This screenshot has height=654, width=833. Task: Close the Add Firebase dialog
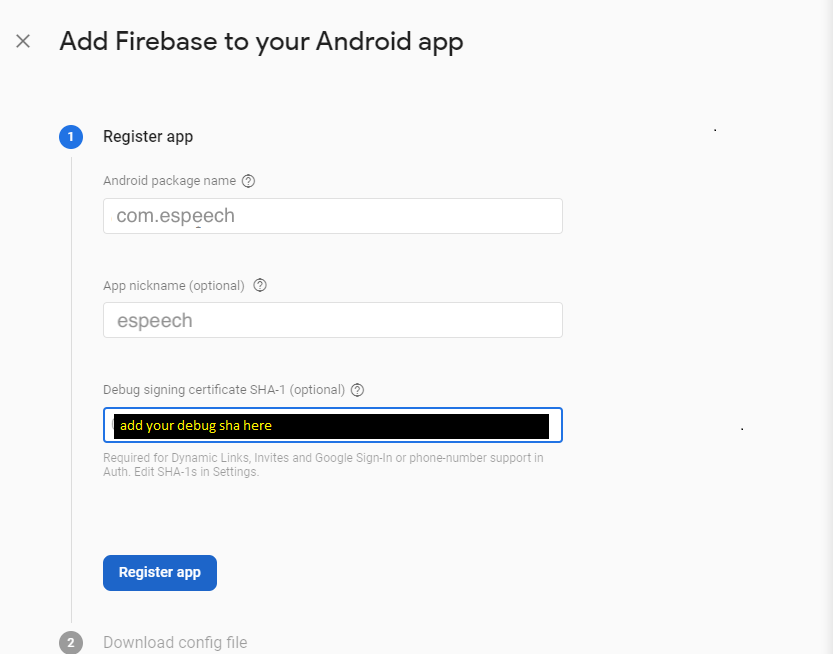[23, 41]
